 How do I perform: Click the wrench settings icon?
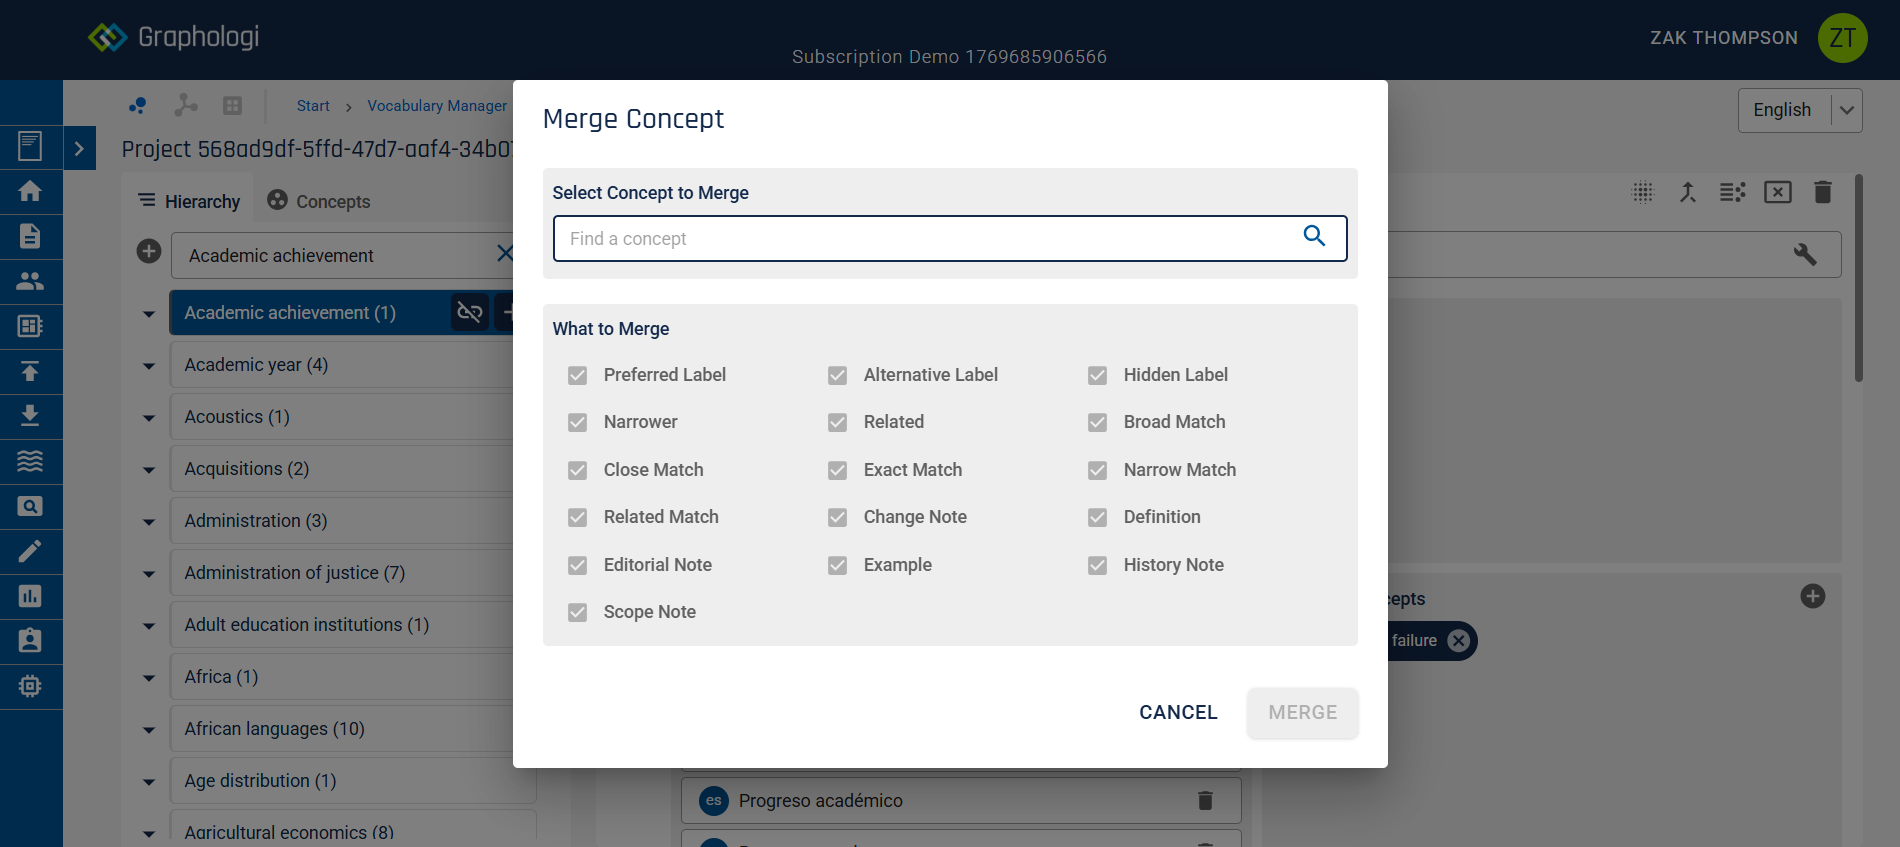[1804, 254]
